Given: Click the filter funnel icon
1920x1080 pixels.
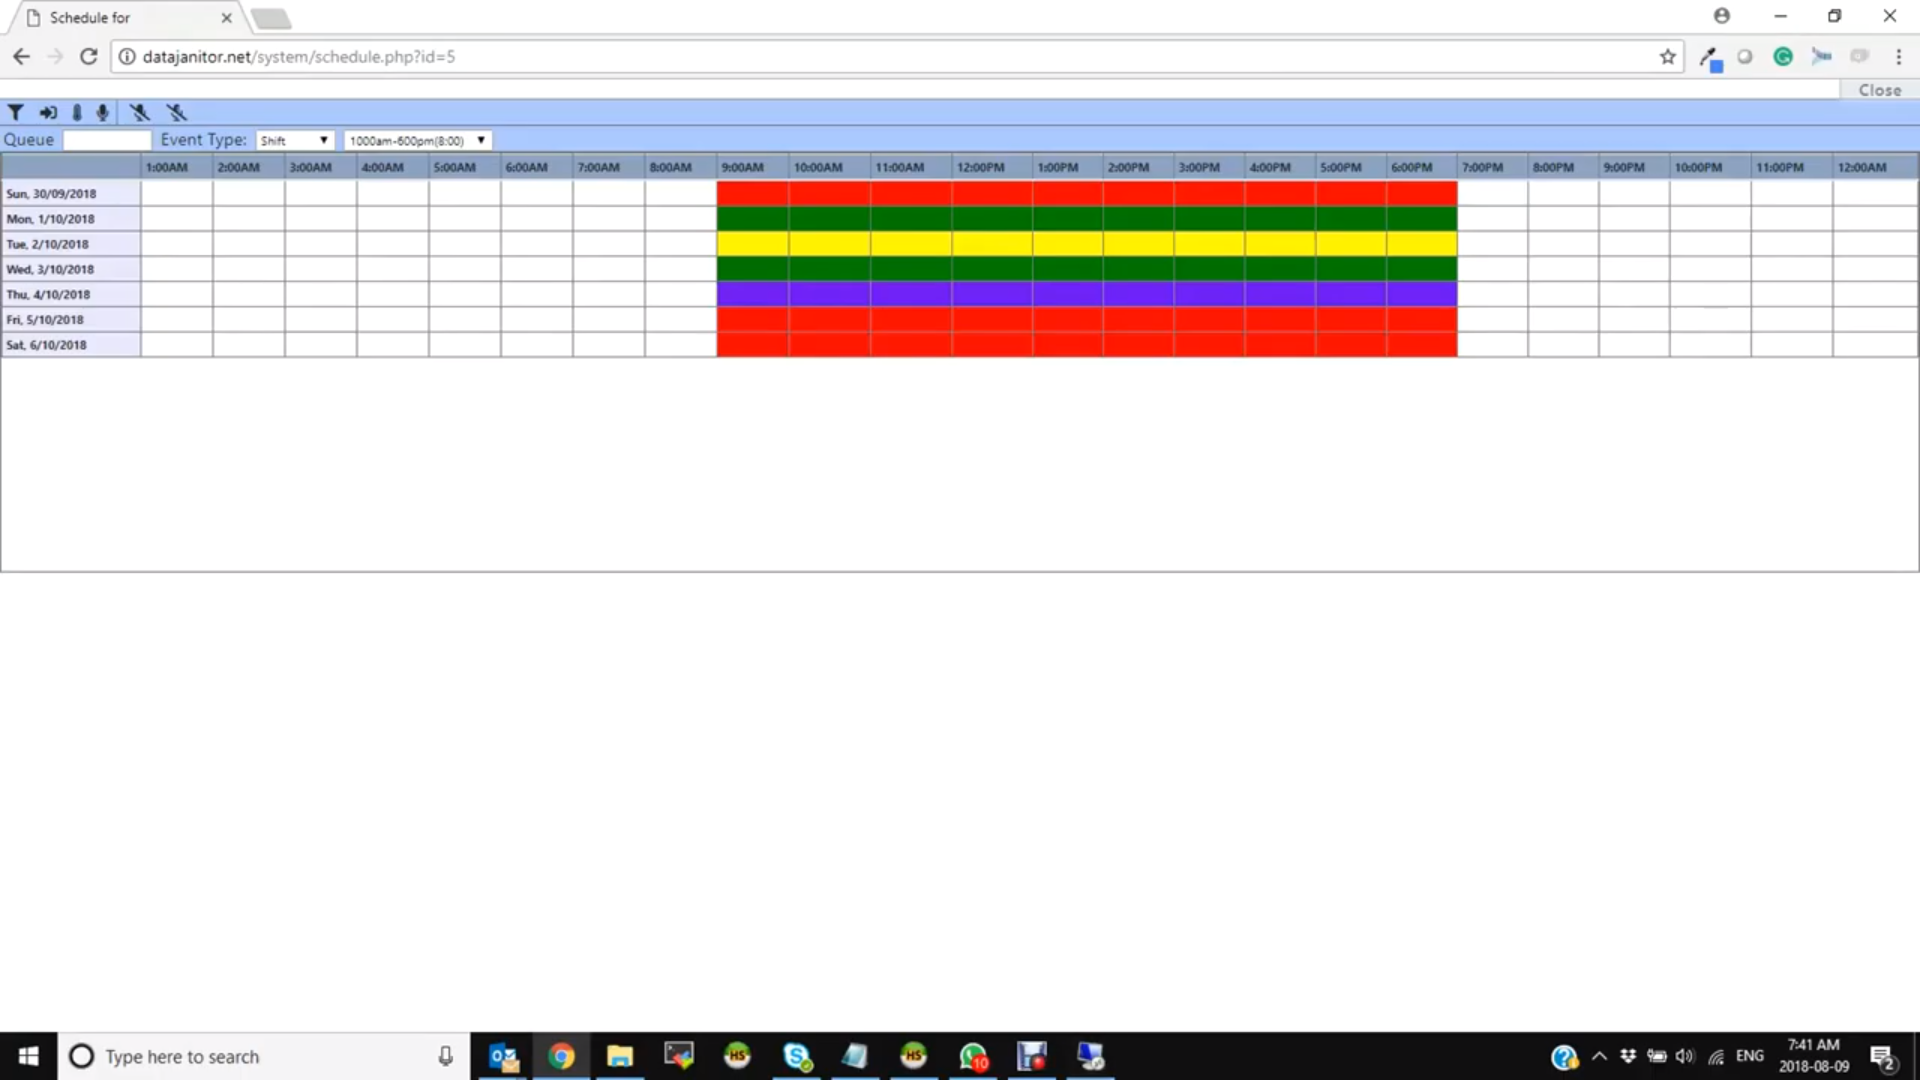Looking at the screenshot, I should (x=16, y=112).
